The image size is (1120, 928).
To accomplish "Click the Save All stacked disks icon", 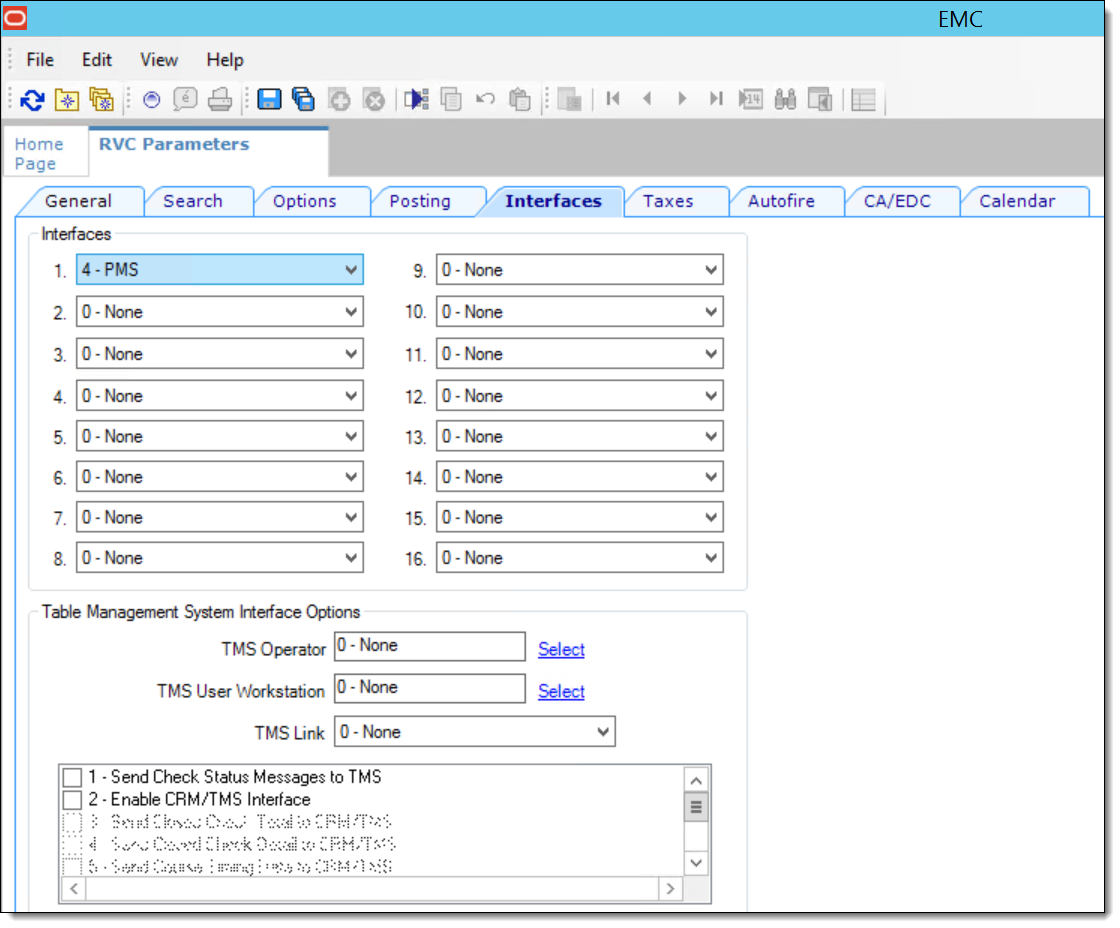I will 304,99.
